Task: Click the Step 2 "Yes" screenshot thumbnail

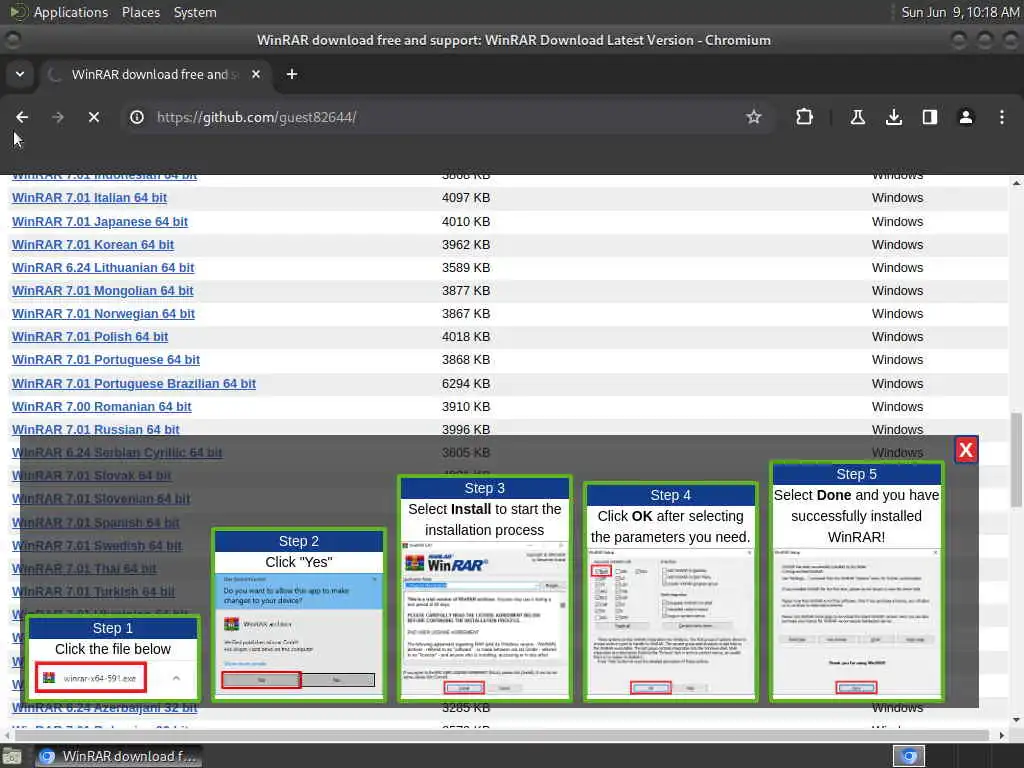Action: 298,637
